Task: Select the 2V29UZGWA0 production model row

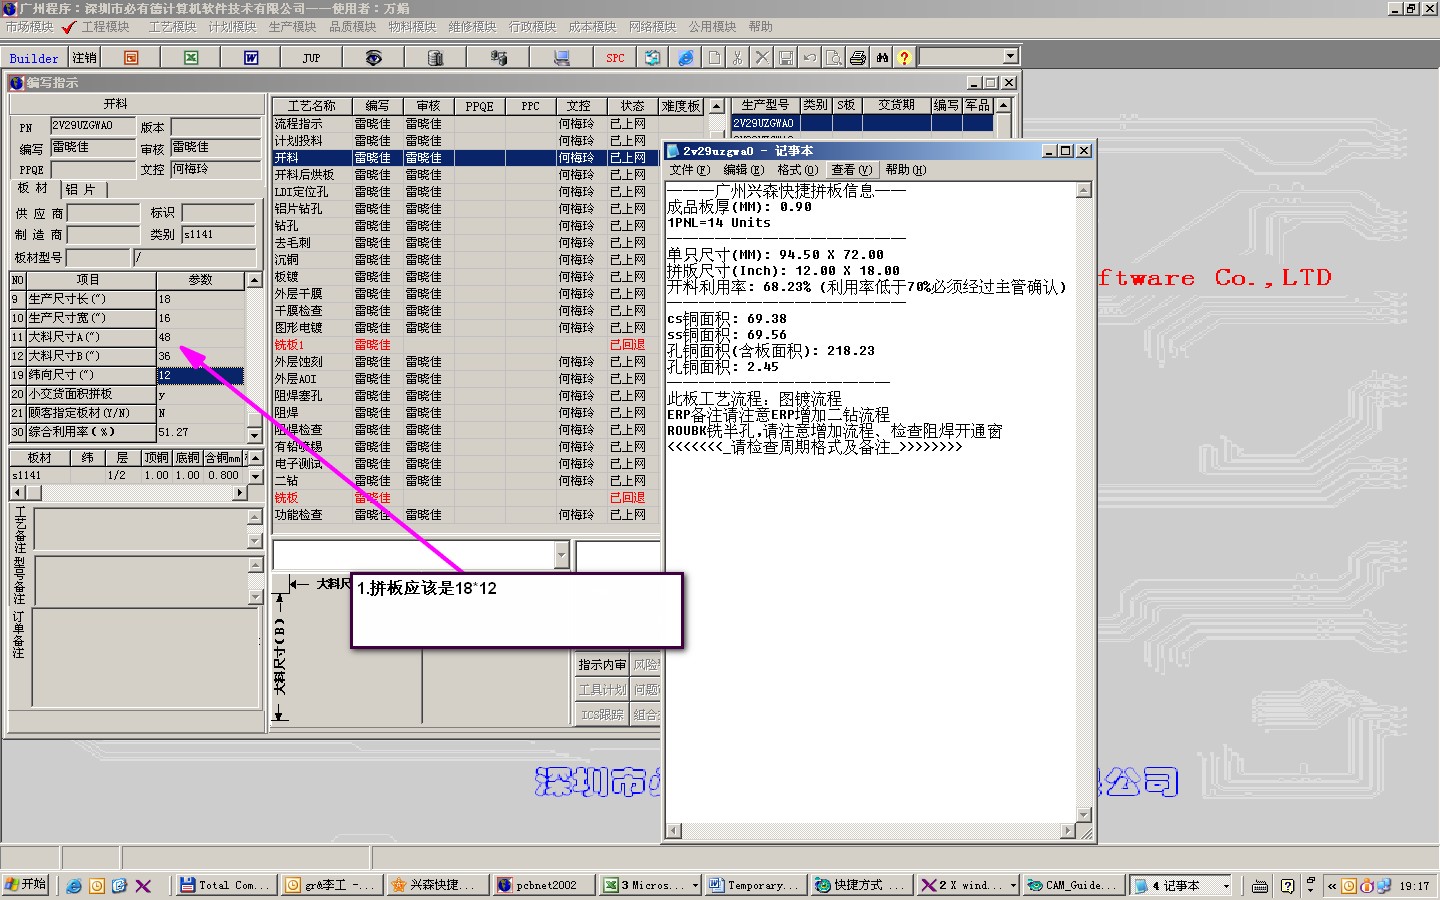Action: click(863, 124)
